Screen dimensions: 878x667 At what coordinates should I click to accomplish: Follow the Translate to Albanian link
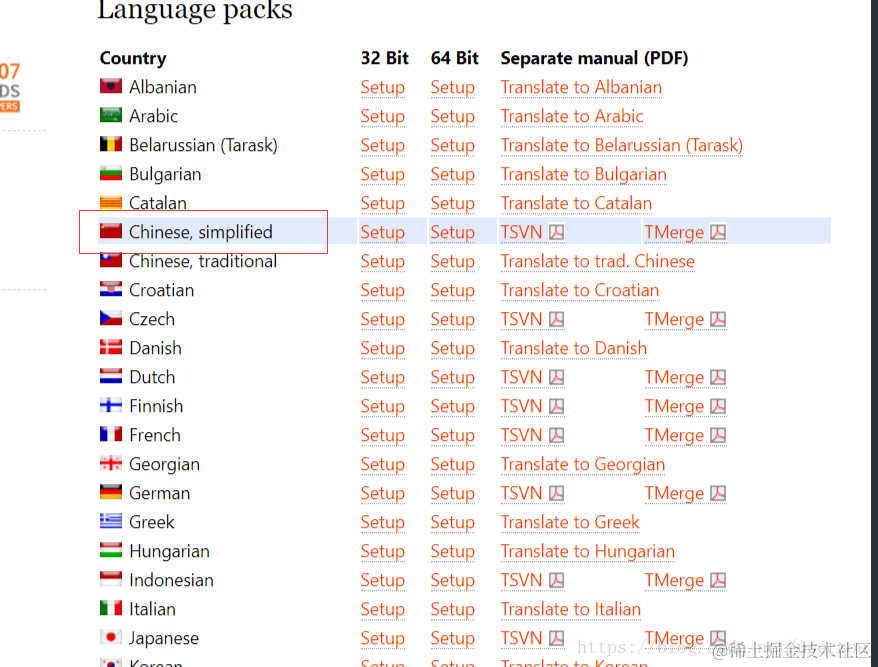[581, 87]
